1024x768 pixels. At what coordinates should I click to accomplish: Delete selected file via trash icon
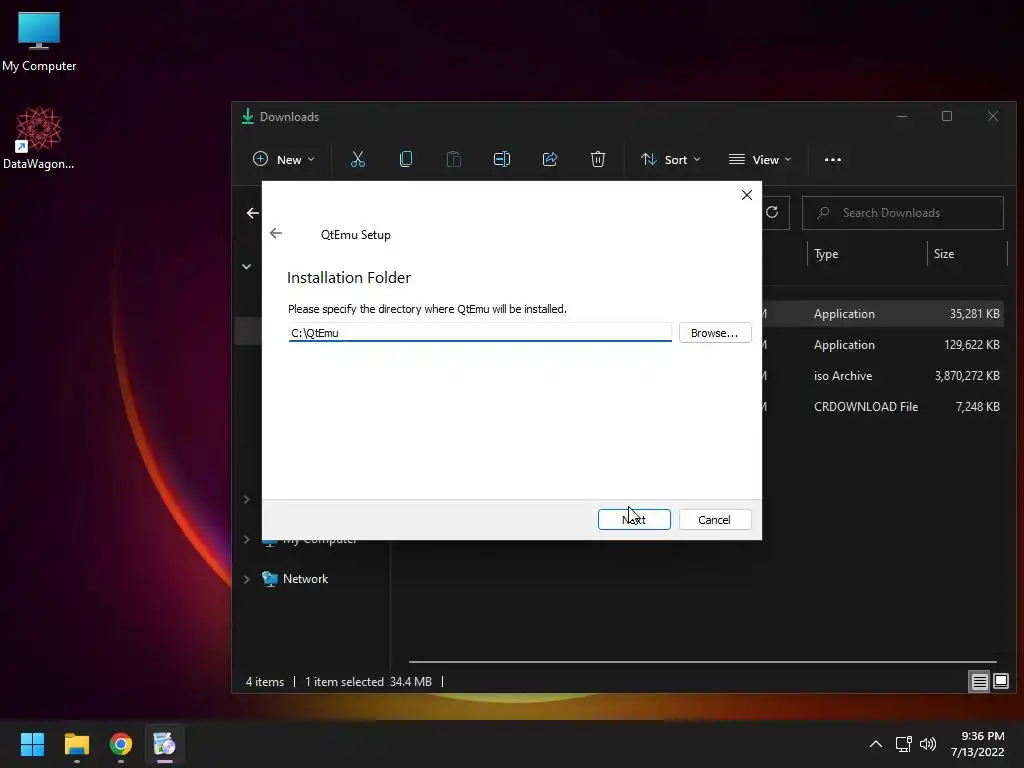pos(598,159)
